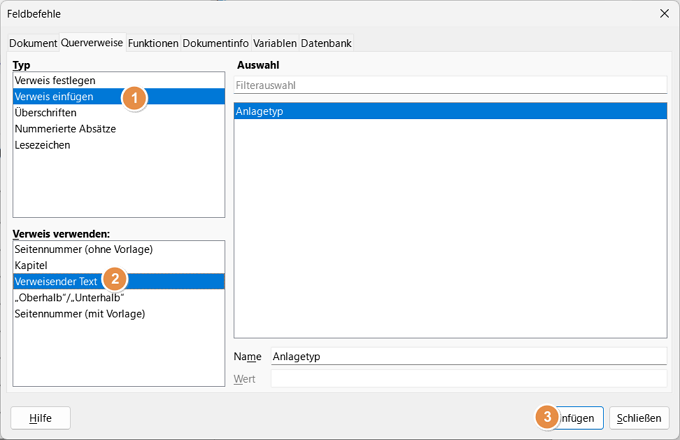Select 'Verweis festlegen' in Typ list

(58, 79)
